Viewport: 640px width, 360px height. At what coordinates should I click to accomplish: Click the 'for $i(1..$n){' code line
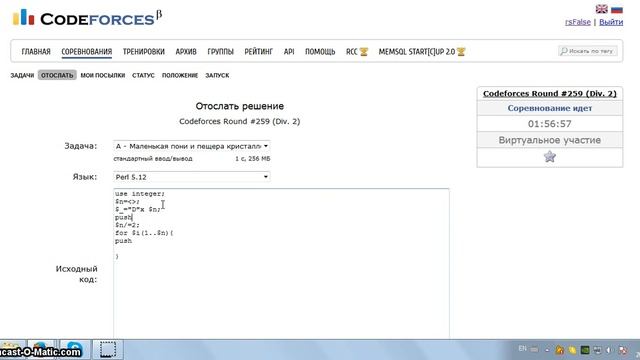tap(144, 233)
